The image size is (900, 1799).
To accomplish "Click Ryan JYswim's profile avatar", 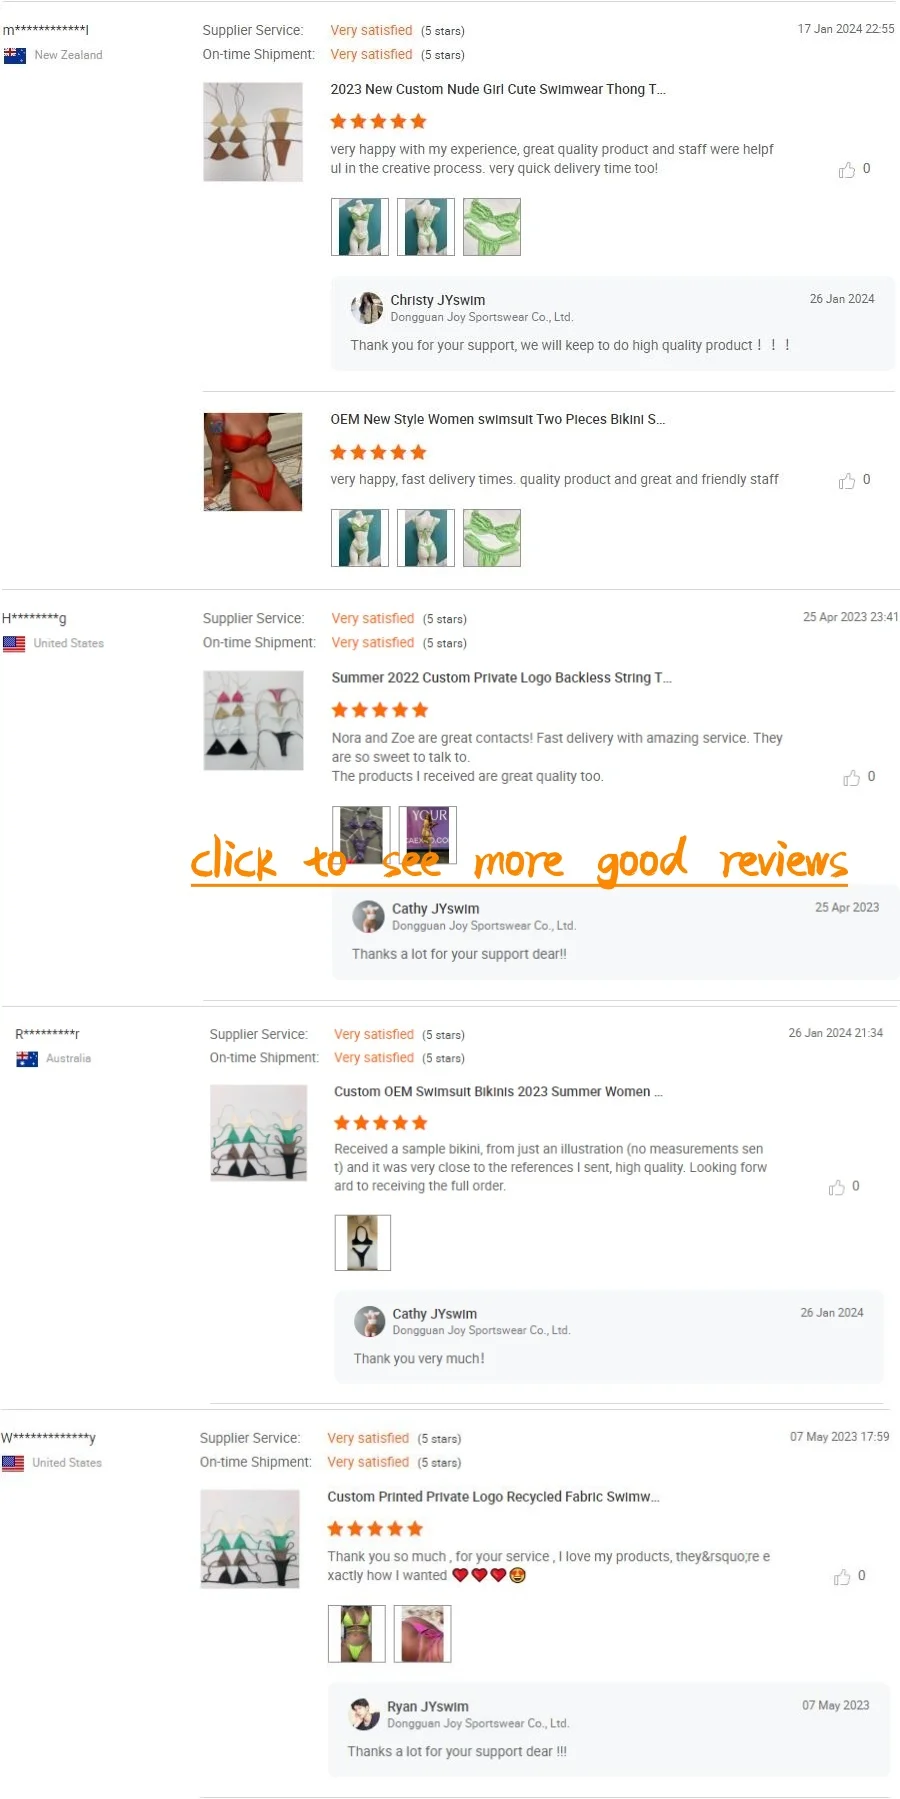I will click(x=364, y=1714).
